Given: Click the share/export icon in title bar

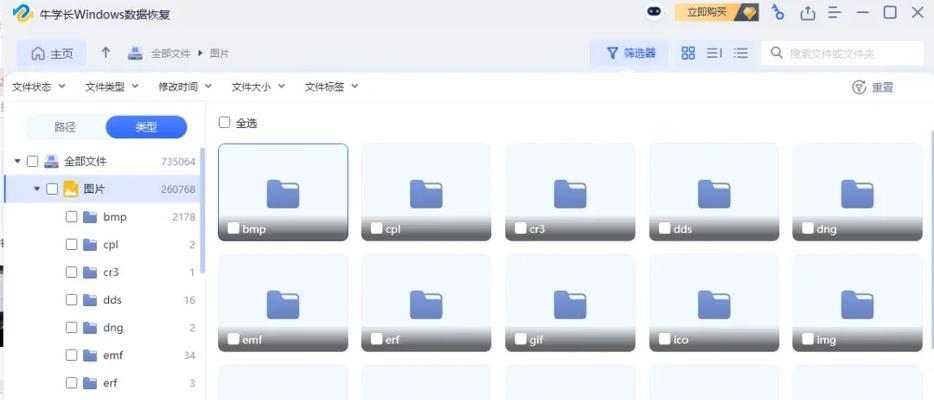Looking at the screenshot, I should tap(807, 12).
